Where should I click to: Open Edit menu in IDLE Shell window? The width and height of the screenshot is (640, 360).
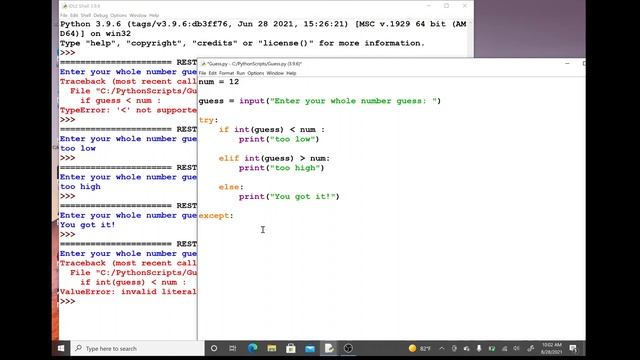point(74,16)
